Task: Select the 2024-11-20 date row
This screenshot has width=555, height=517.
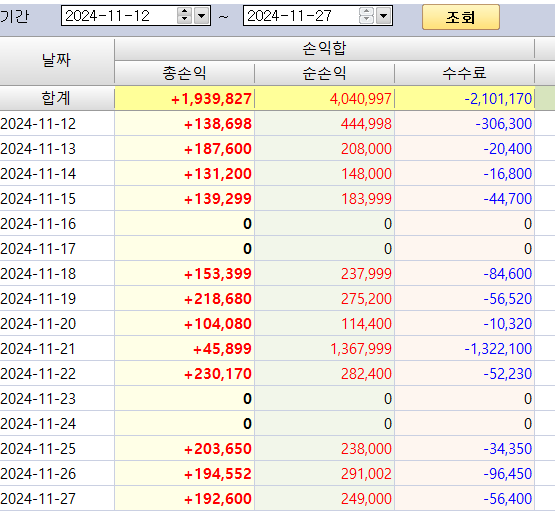Action: pyautogui.click(x=57, y=324)
